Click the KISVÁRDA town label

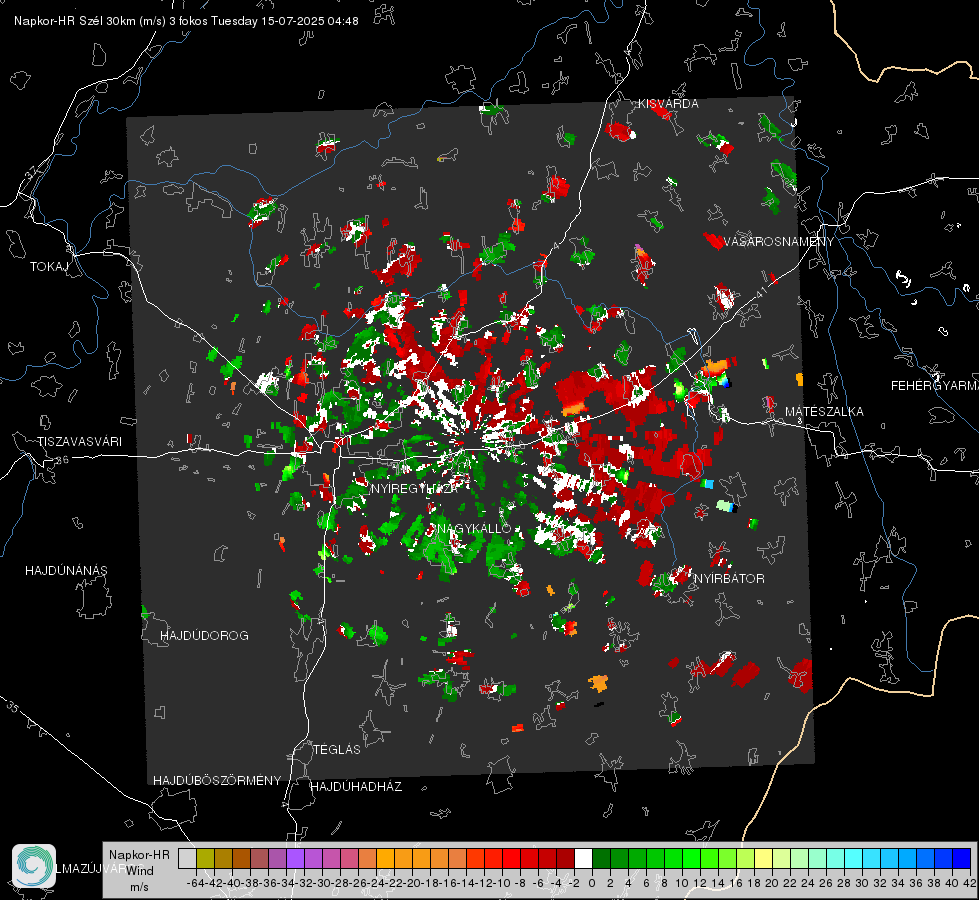(x=668, y=104)
